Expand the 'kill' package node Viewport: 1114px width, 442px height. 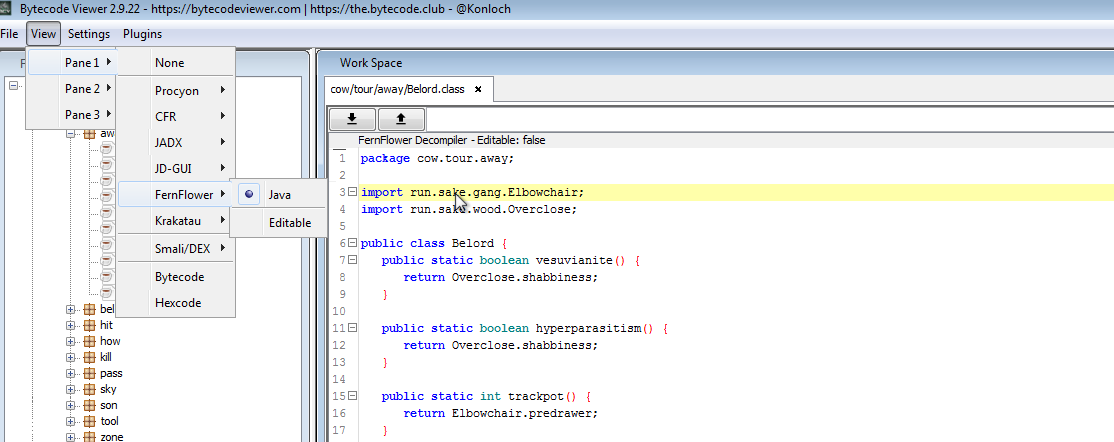click(70, 357)
